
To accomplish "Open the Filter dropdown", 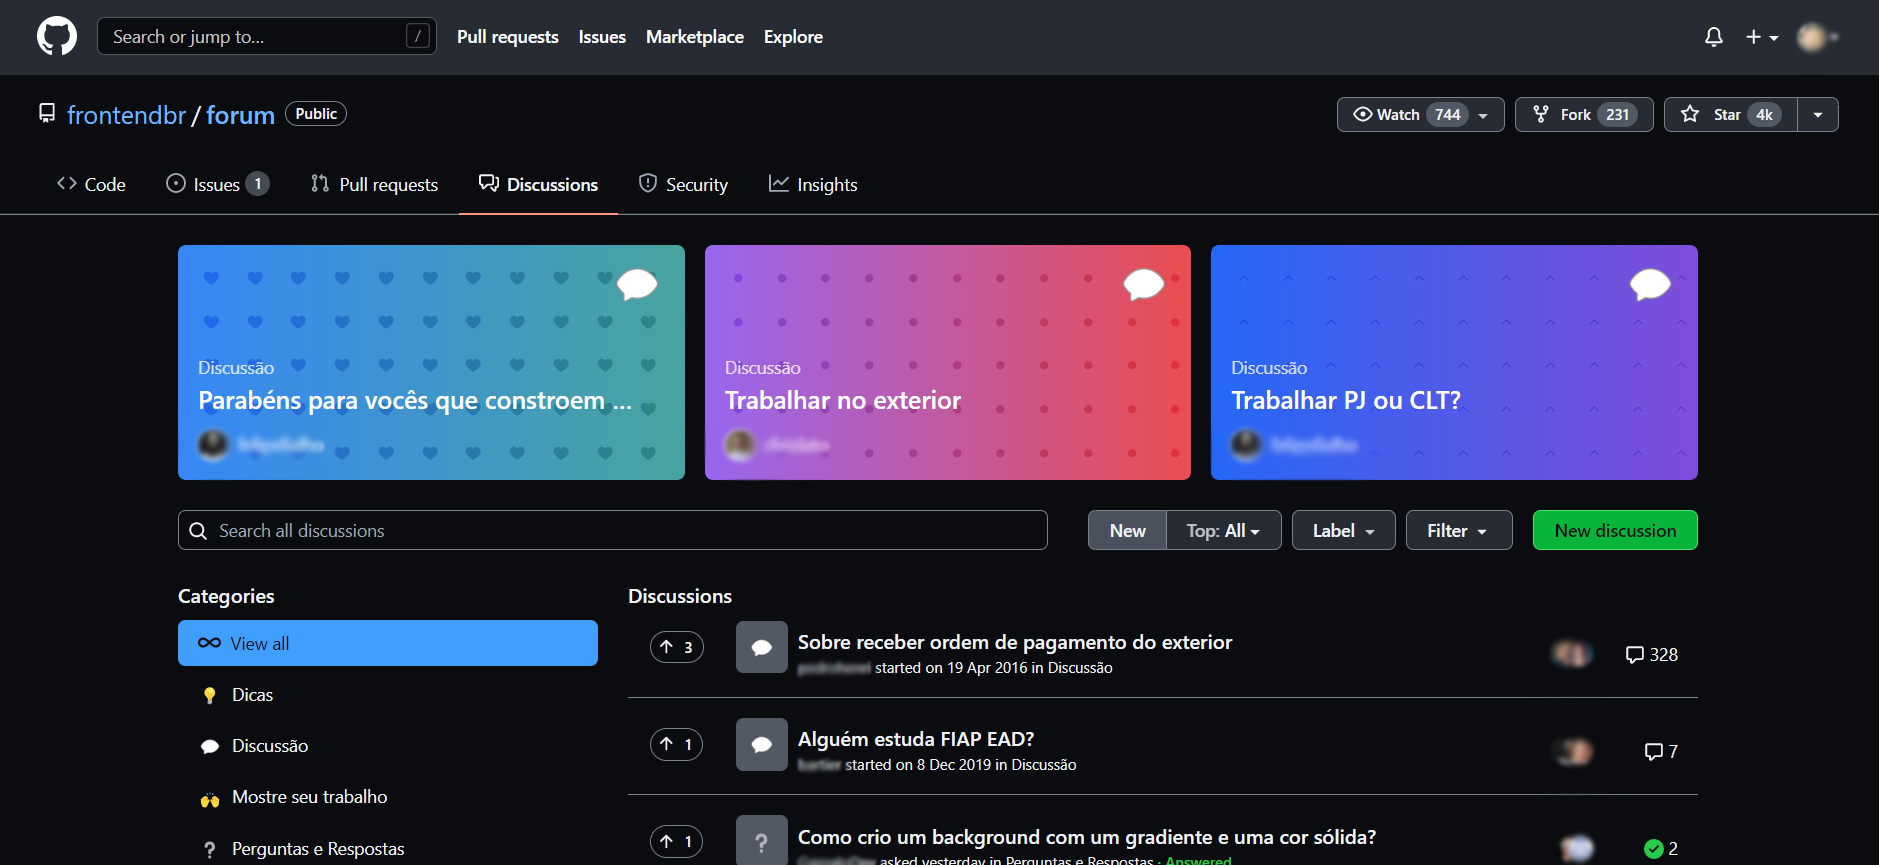I will [x=1458, y=530].
